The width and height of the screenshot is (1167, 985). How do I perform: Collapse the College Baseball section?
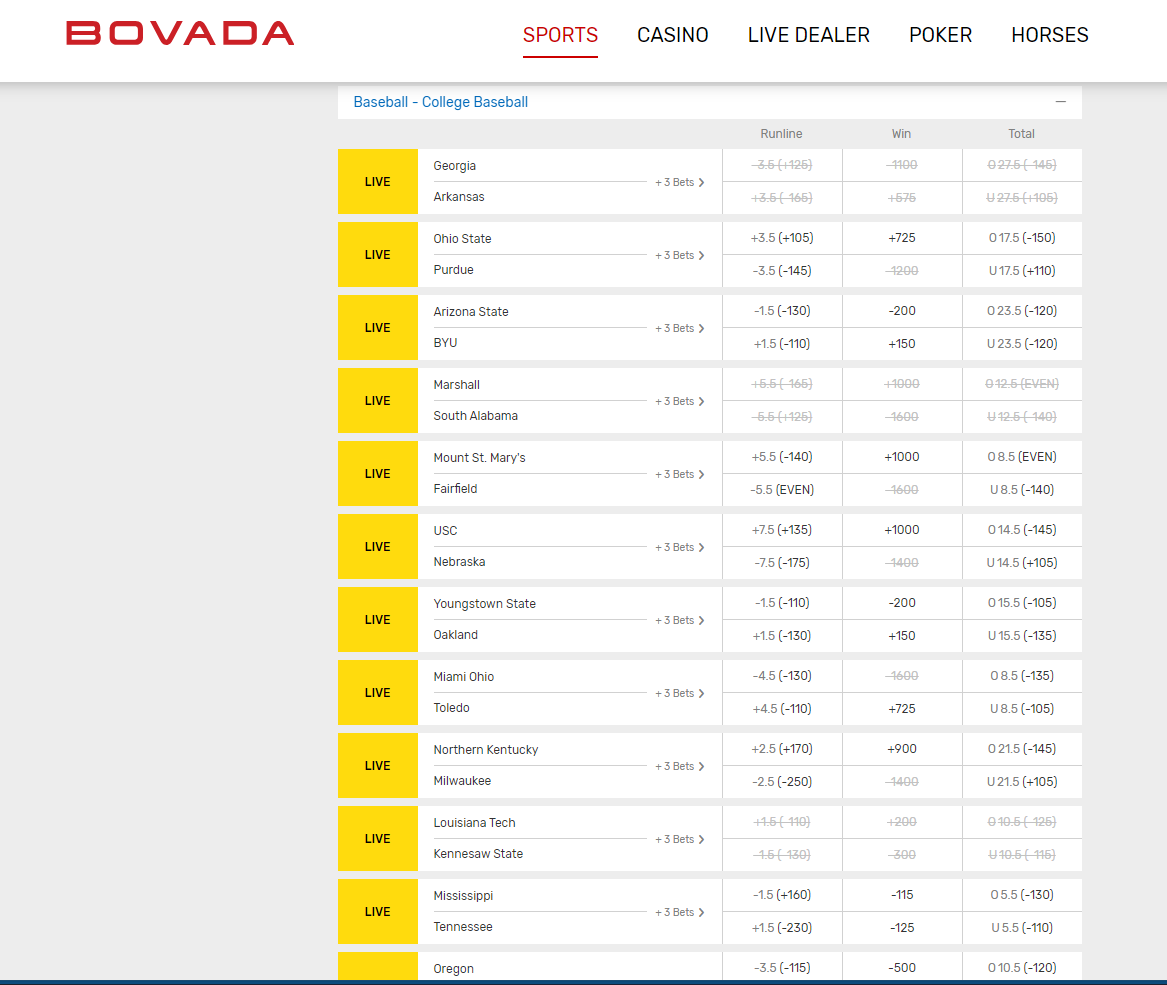click(x=1061, y=102)
